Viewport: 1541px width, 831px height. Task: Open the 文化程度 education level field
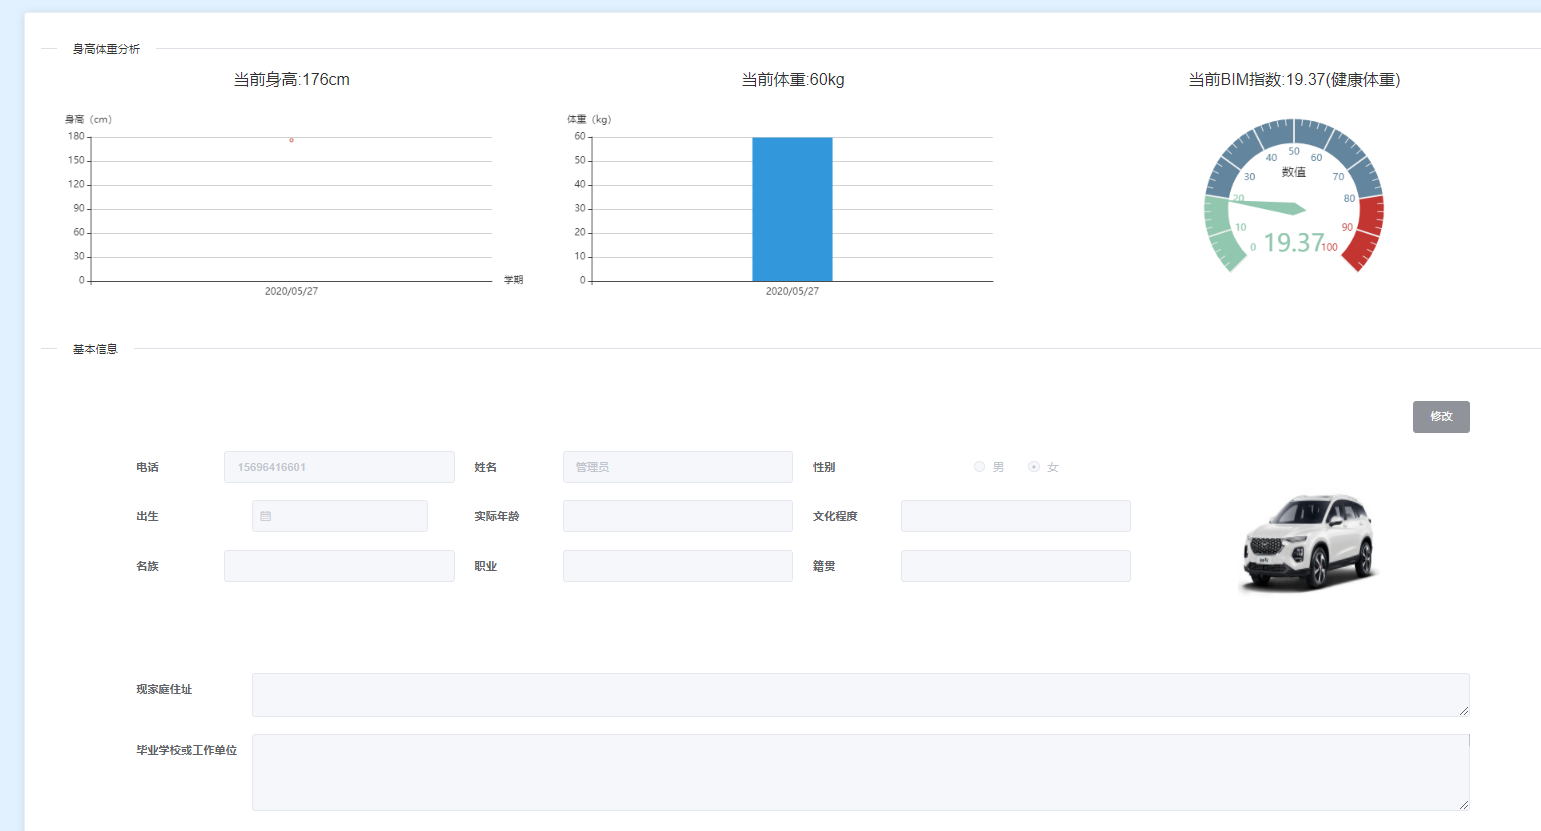pos(1016,516)
